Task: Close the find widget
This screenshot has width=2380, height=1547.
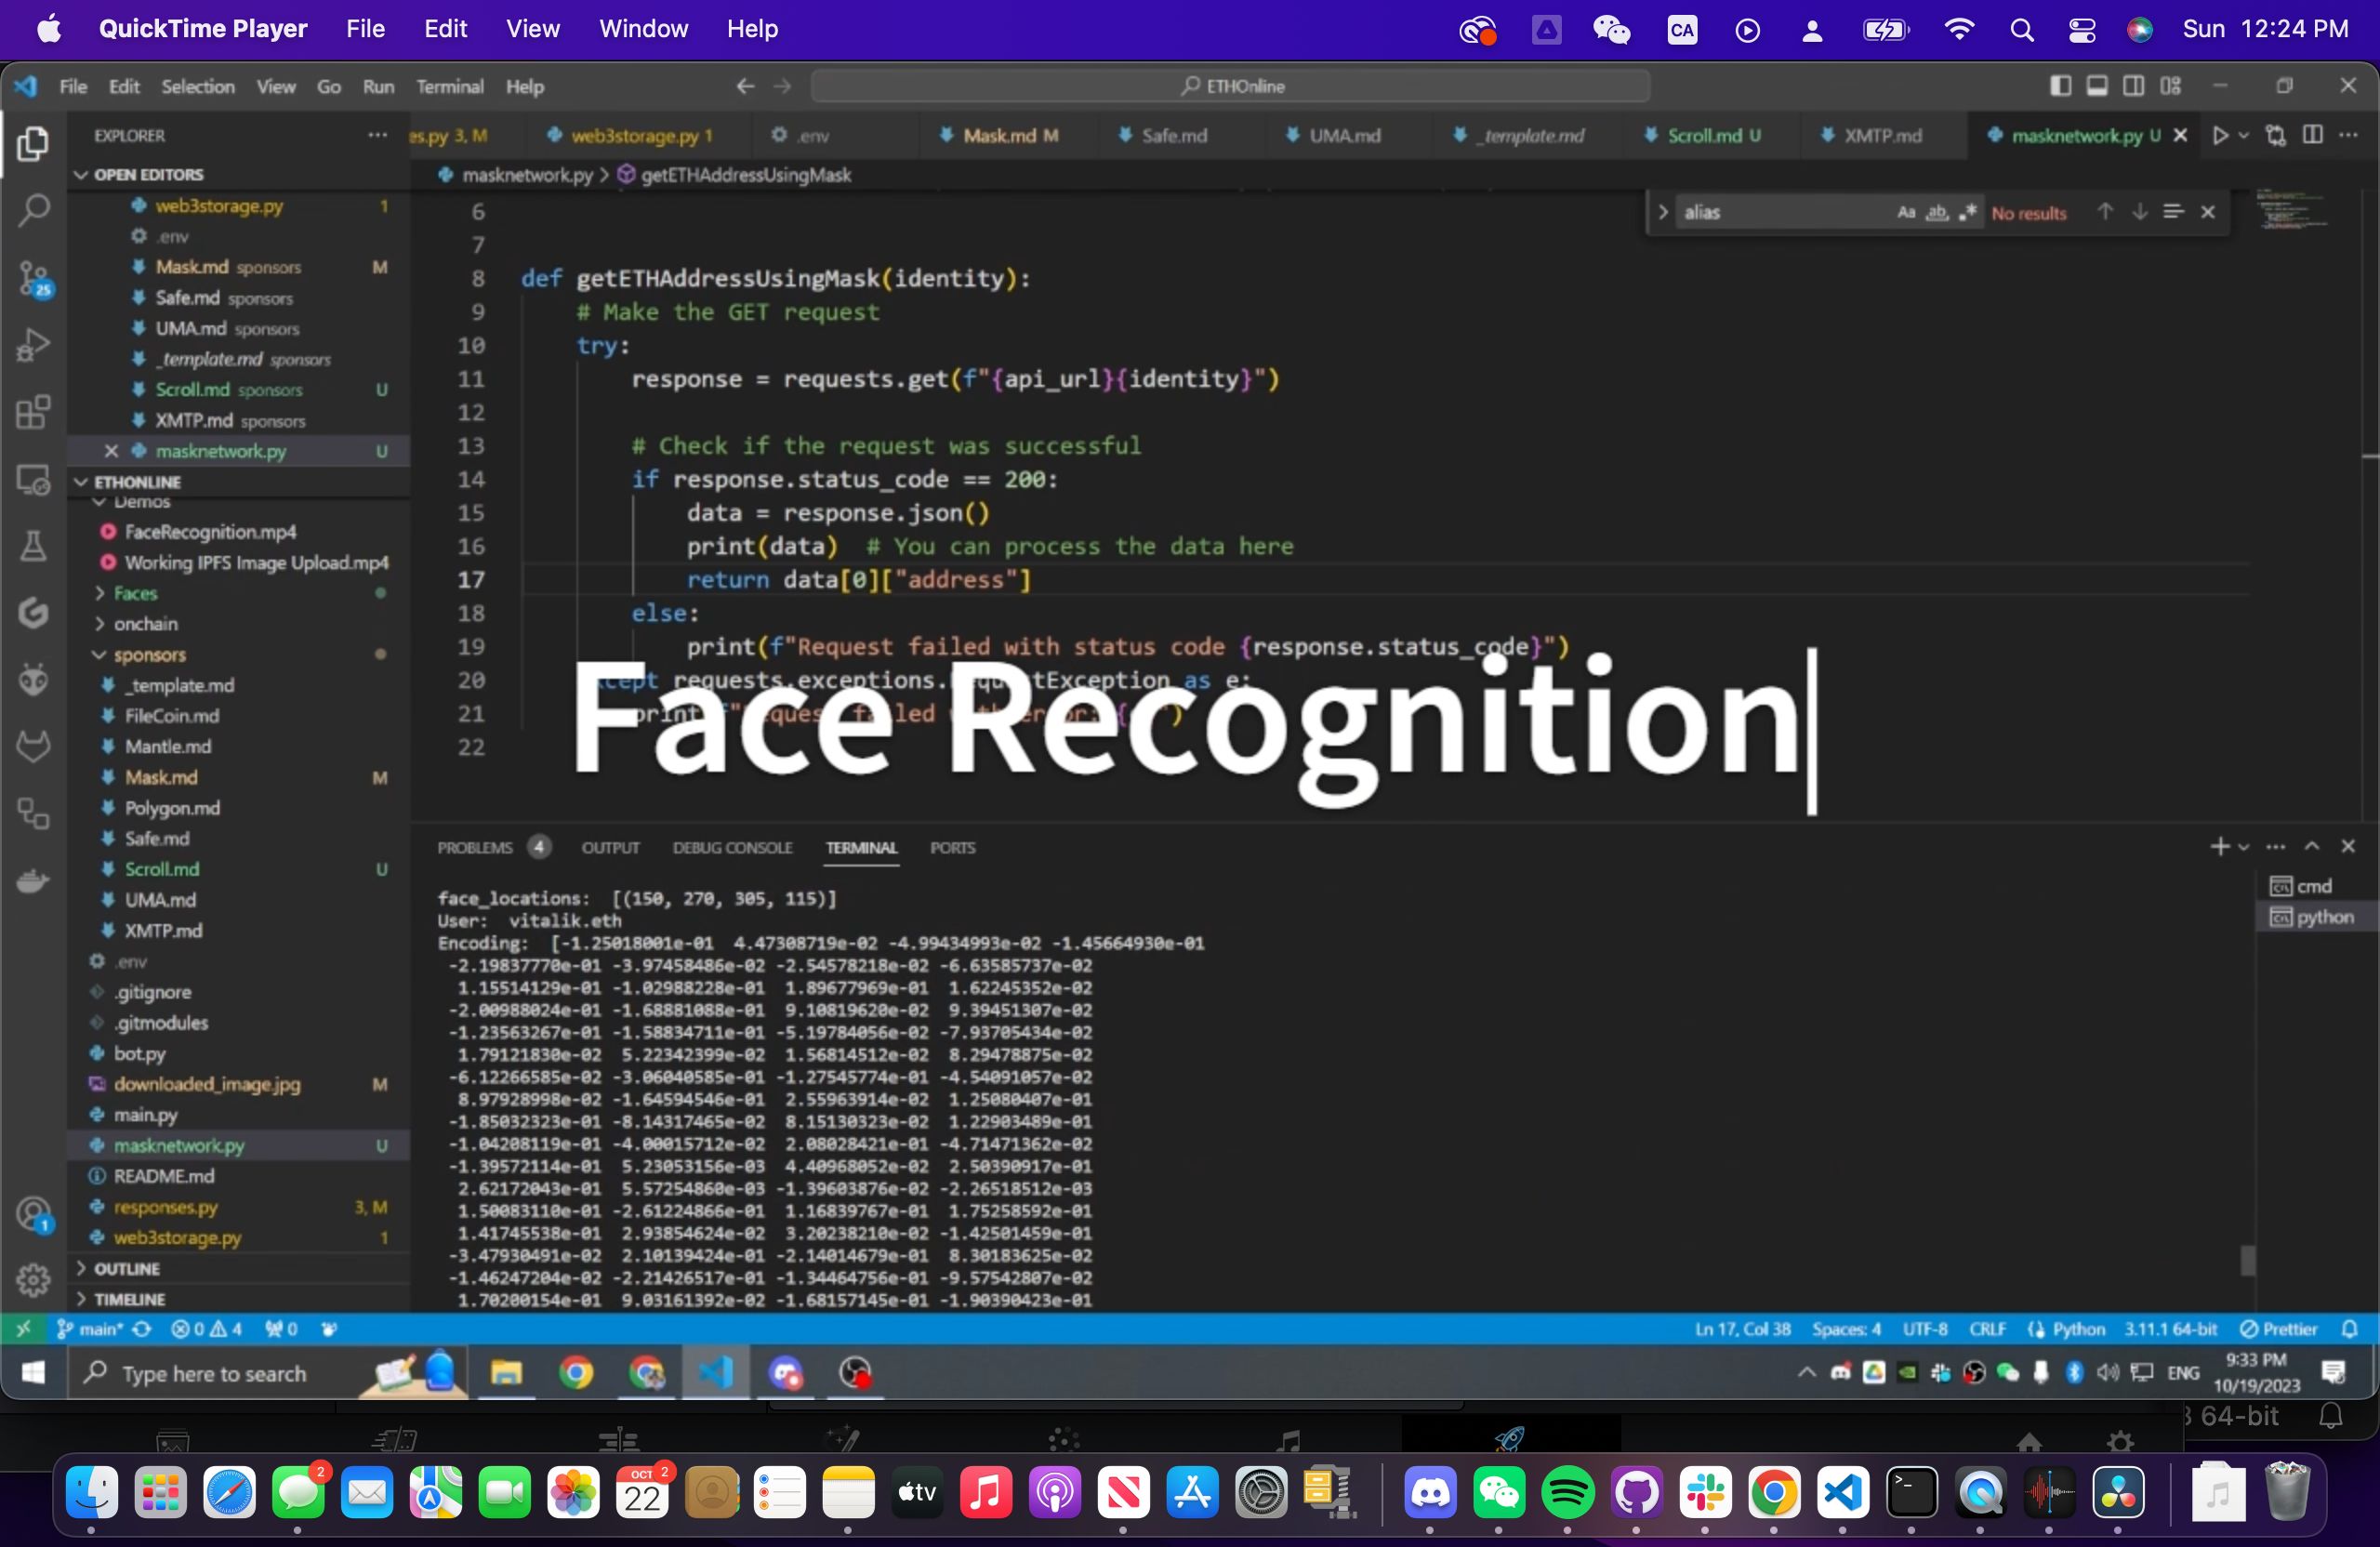Action: click(x=2208, y=212)
